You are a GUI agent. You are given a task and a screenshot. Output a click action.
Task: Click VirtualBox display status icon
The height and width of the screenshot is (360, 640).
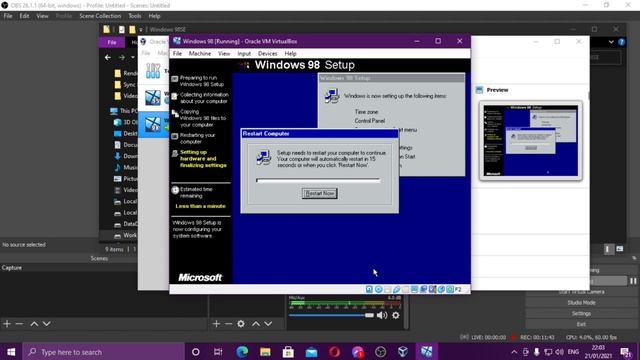pyautogui.click(x=414, y=289)
